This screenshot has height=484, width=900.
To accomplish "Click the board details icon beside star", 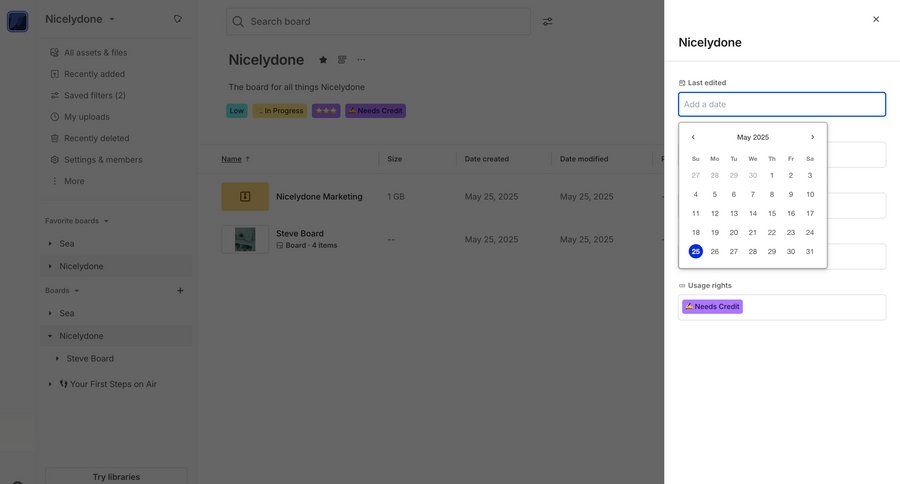I will click(x=342, y=60).
